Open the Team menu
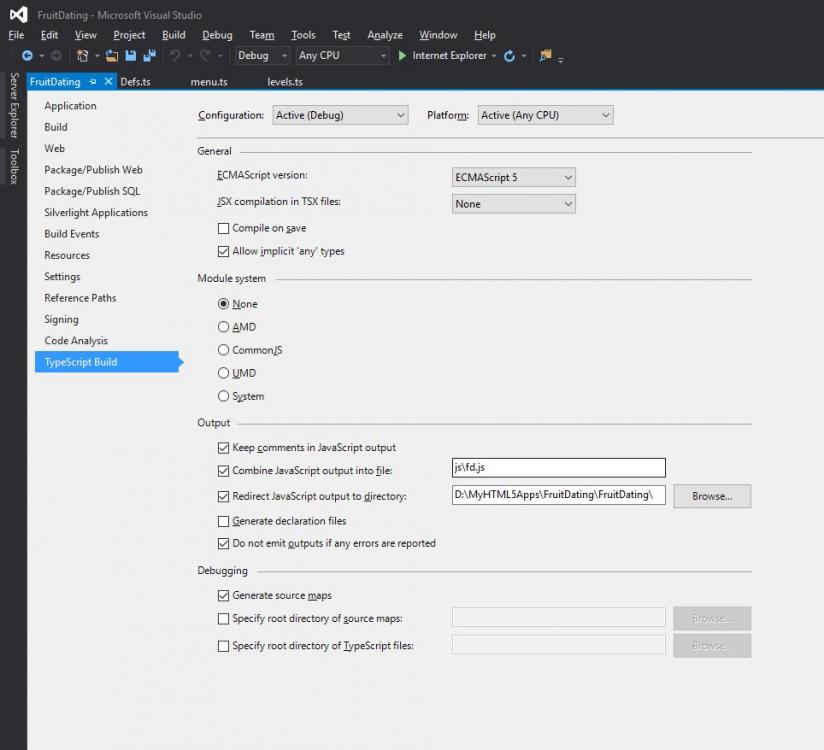This screenshot has width=824, height=750. point(262,35)
